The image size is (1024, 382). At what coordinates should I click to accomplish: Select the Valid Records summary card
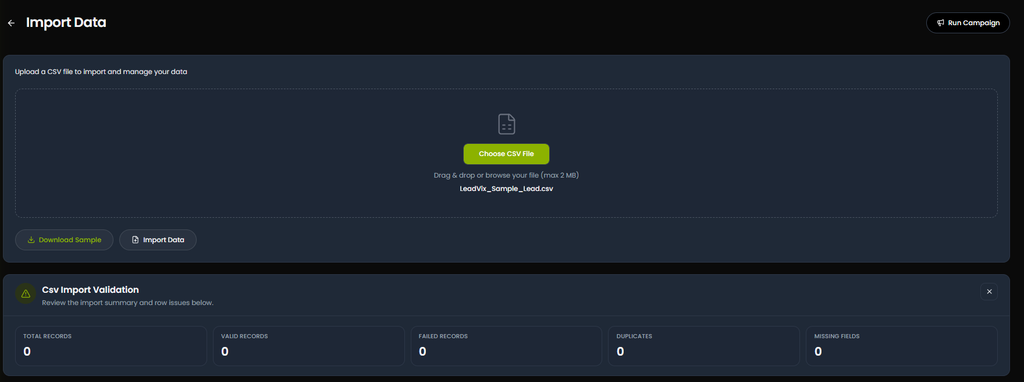coord(309,346)
